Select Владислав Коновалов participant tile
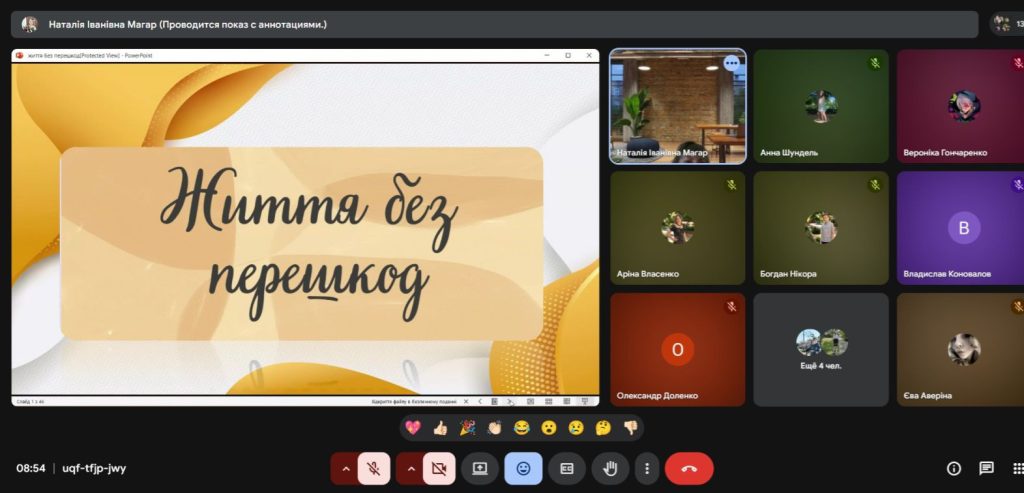This screenshot has height=493, width=1024. tap(960, 228)
